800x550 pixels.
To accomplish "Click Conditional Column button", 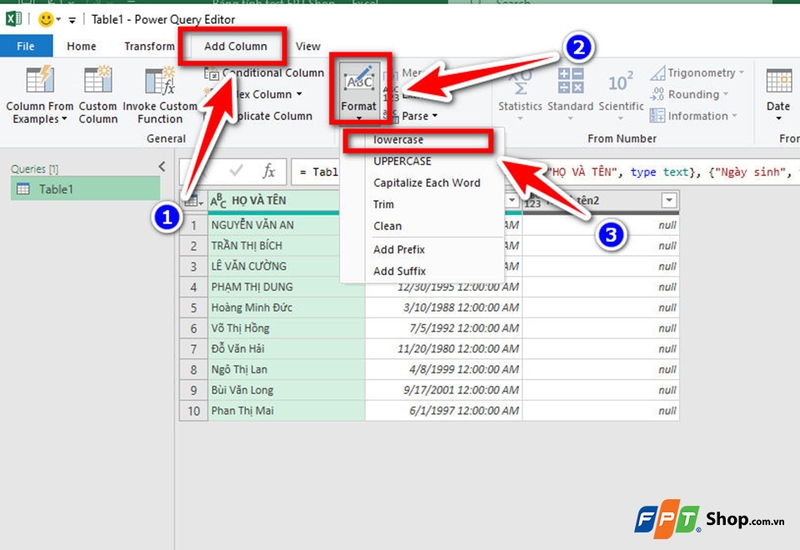I will [x=264, y=73].
